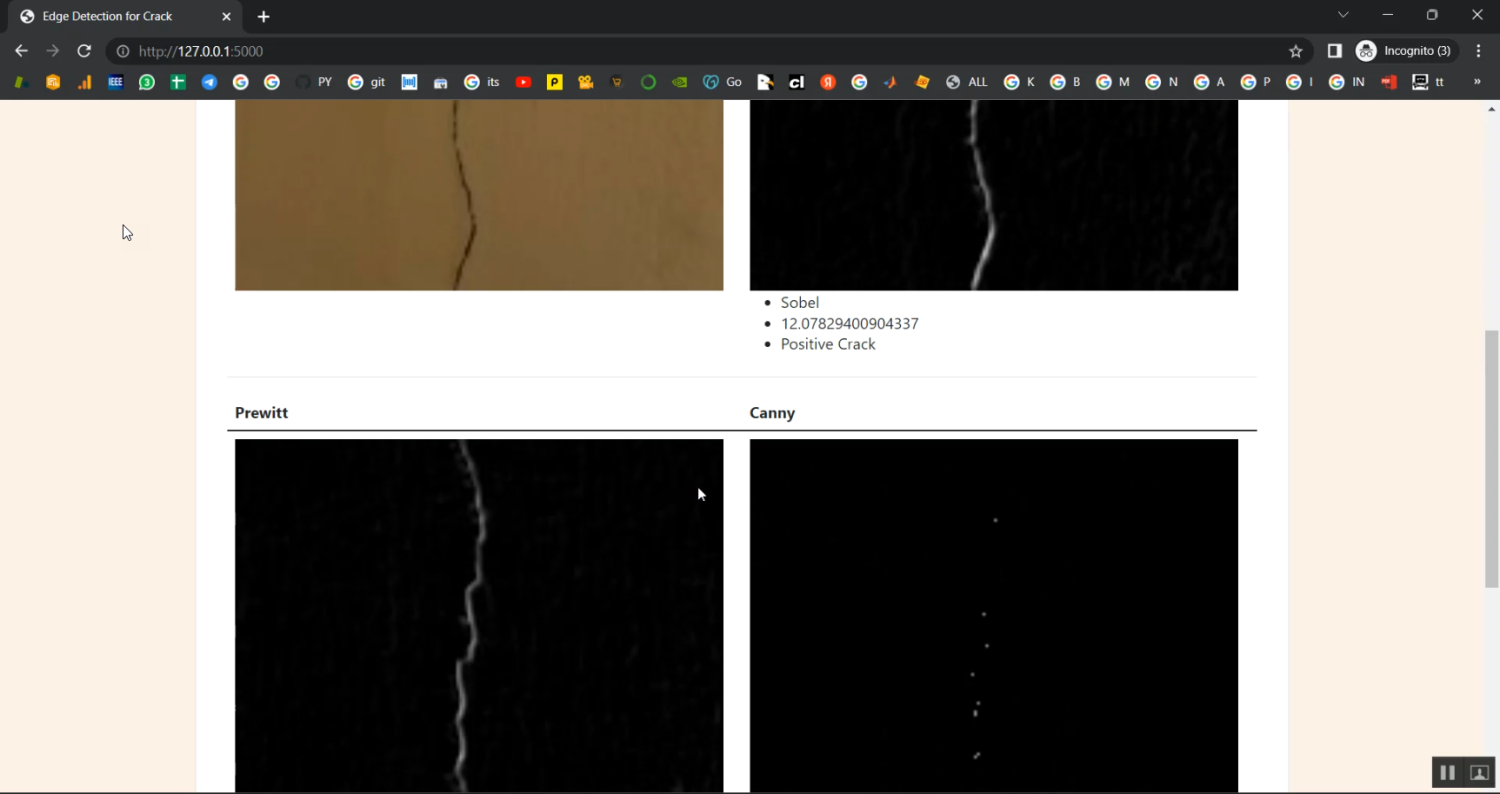The height and width of the screenshot is (794, 1500).
Task: Show hidden bookmarks with the overflow chevron
Action: click(1477, 82)
